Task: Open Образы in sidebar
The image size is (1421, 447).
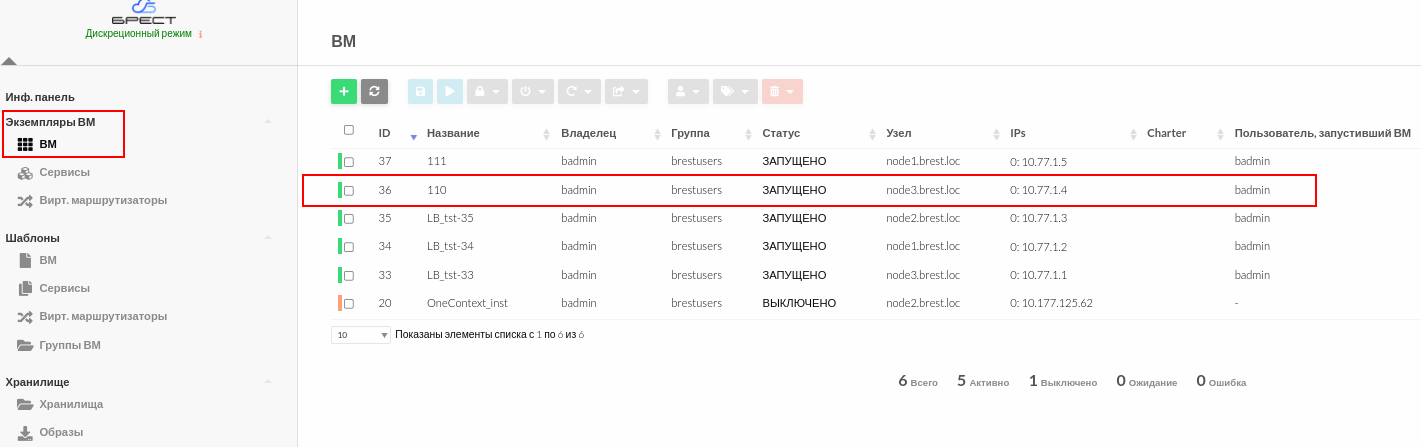Action: coord(50,432)
